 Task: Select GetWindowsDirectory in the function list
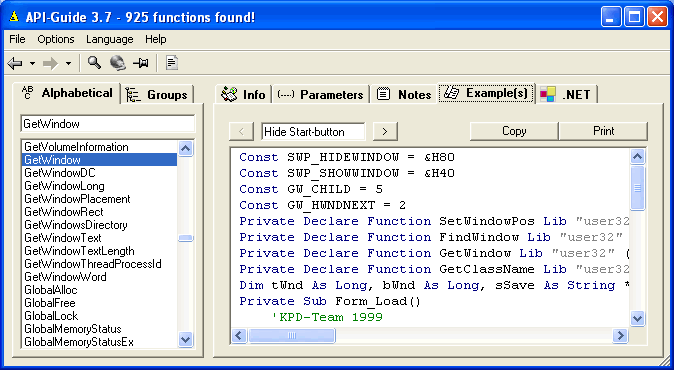pos(99,225)
